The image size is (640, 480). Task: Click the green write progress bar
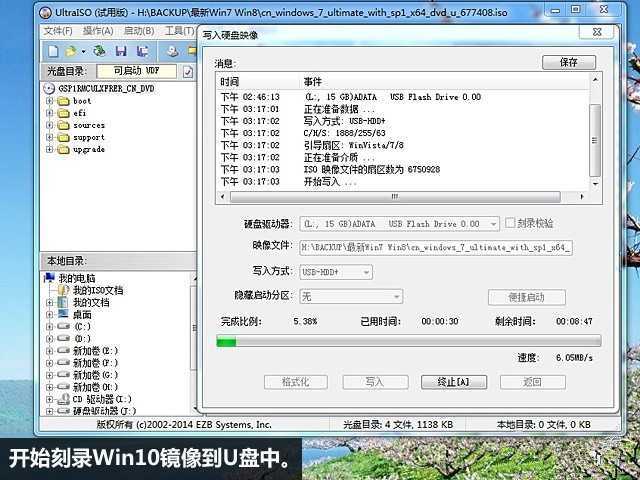coord(408,341)
